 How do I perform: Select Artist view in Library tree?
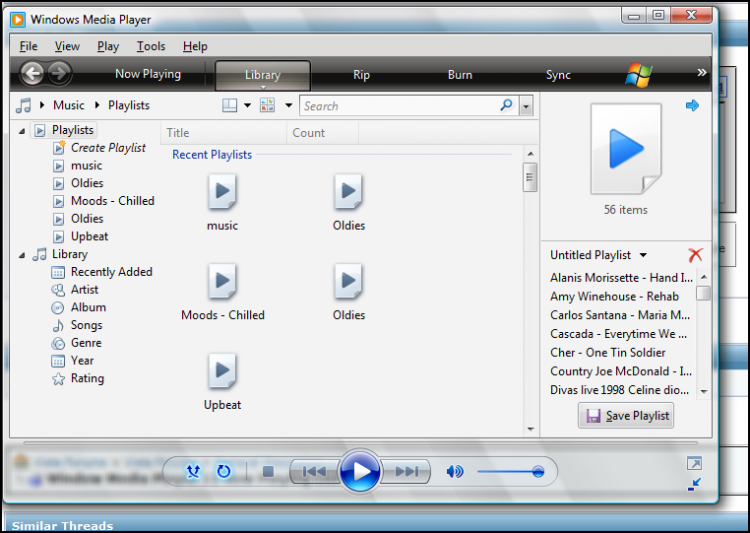tap(85, 289)
